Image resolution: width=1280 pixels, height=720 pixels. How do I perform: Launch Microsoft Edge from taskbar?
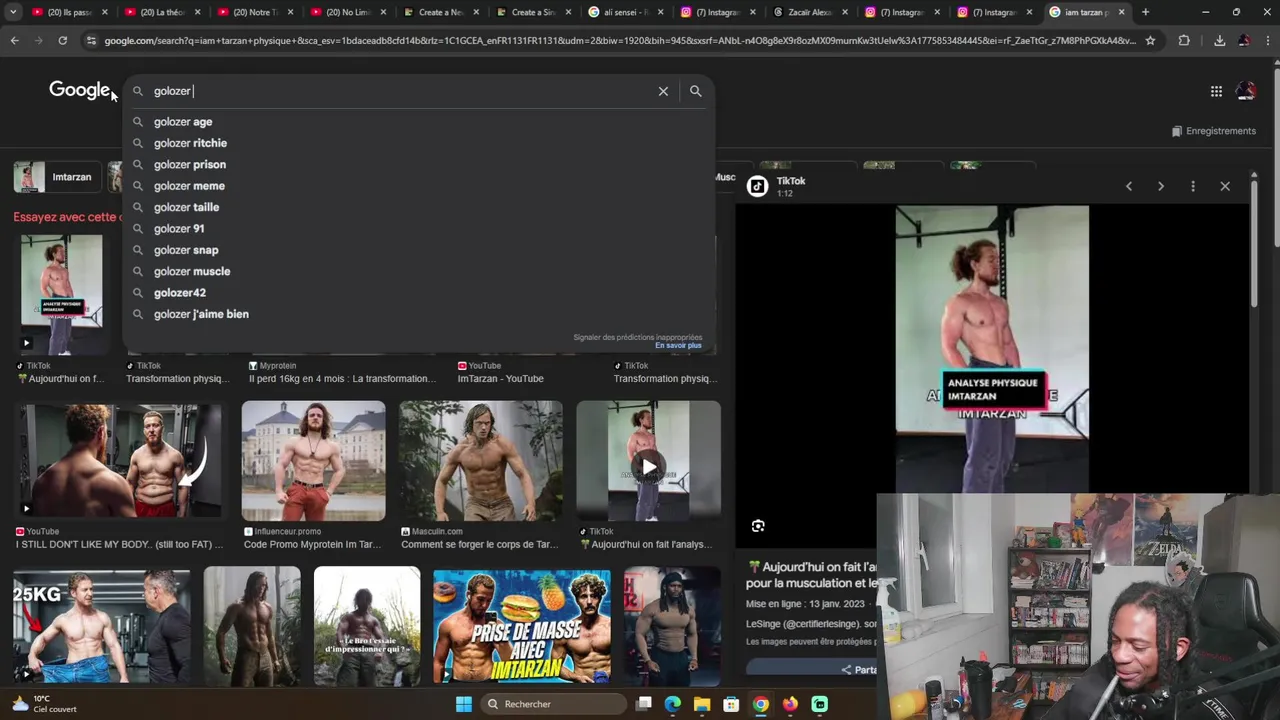(673, 704)
